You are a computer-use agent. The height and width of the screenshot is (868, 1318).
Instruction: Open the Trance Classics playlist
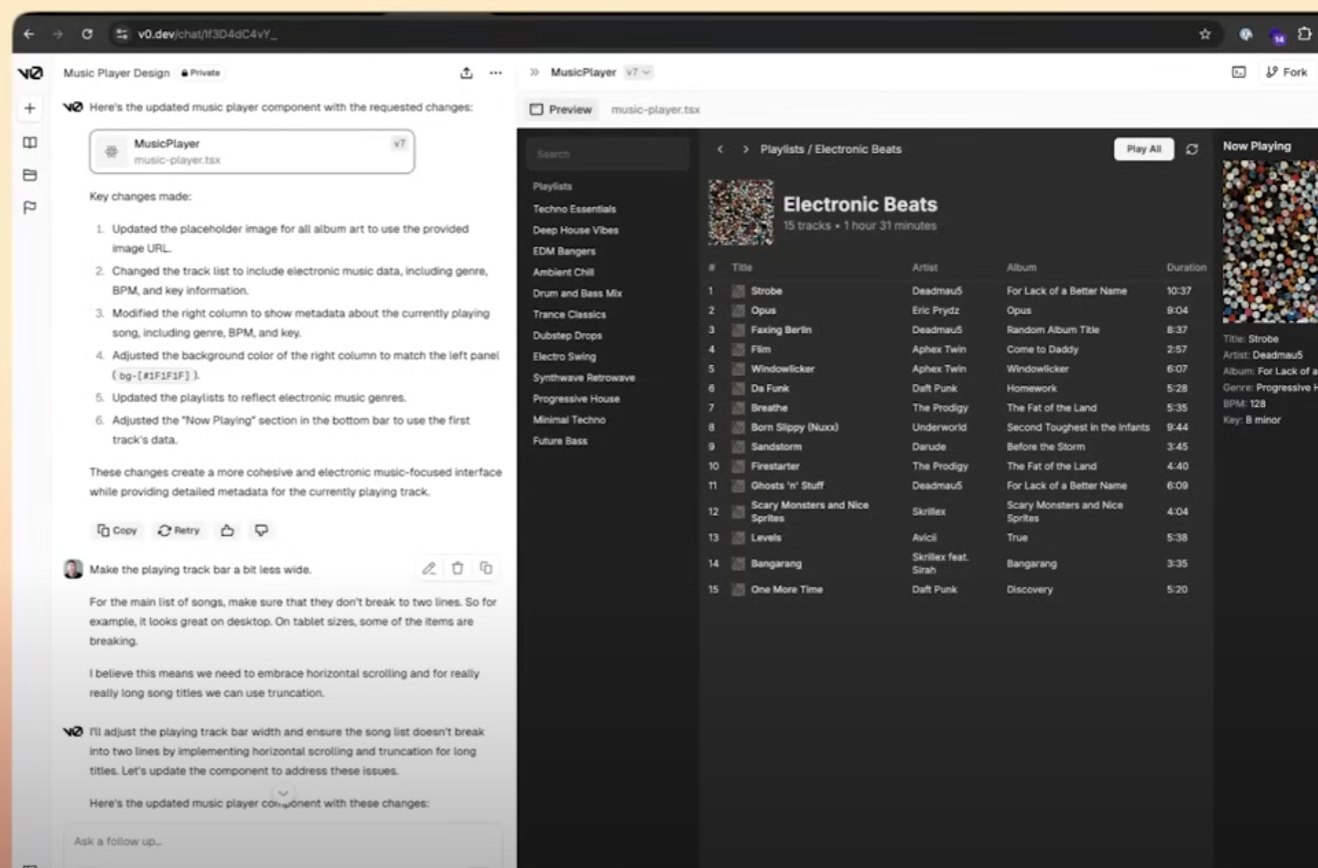point(569,314)
